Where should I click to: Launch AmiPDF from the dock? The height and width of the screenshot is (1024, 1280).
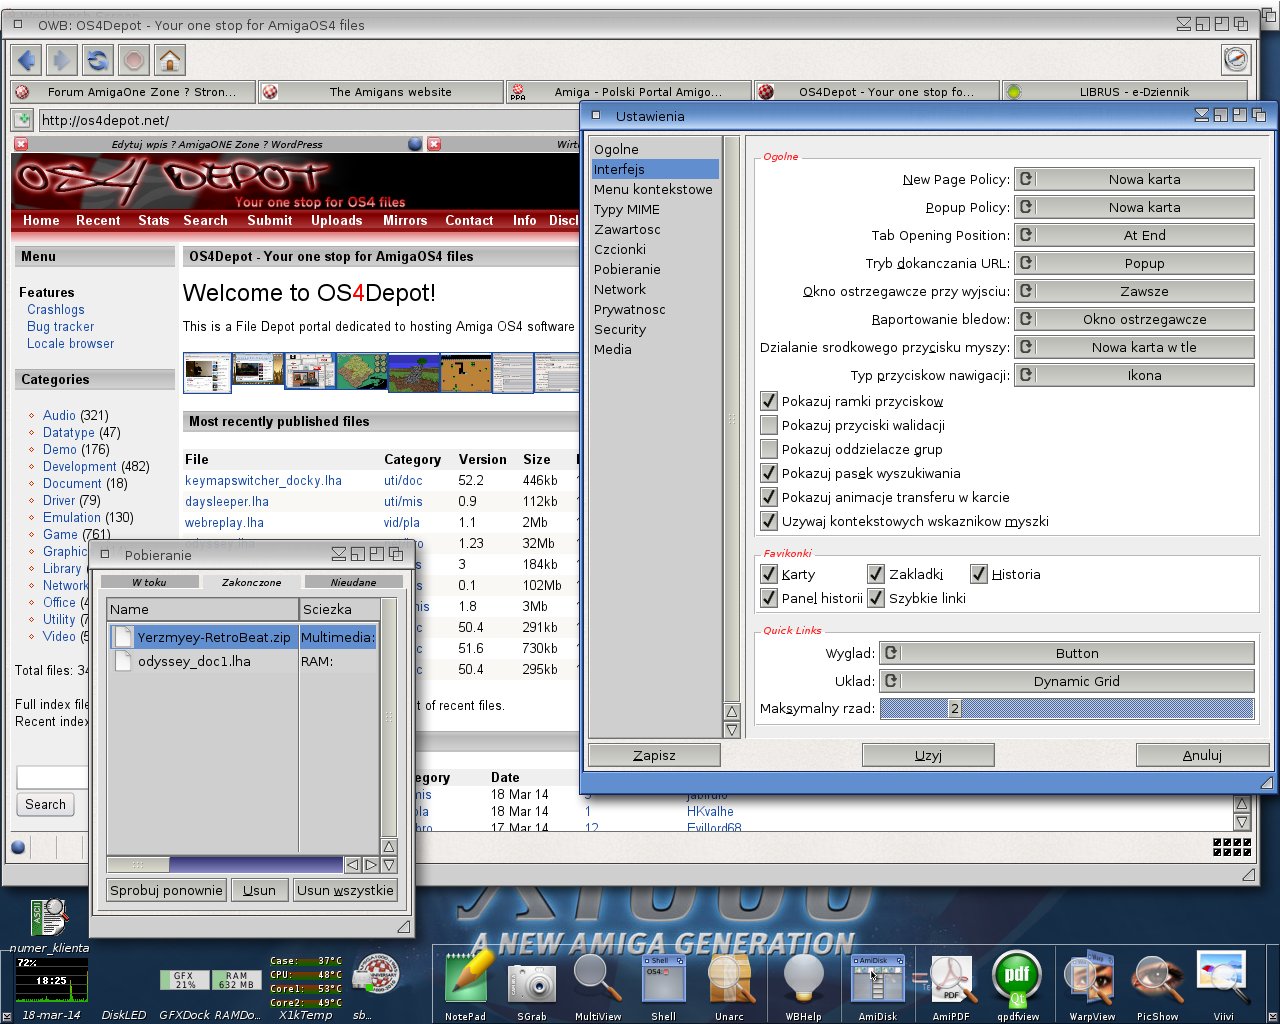coord(951,980)
